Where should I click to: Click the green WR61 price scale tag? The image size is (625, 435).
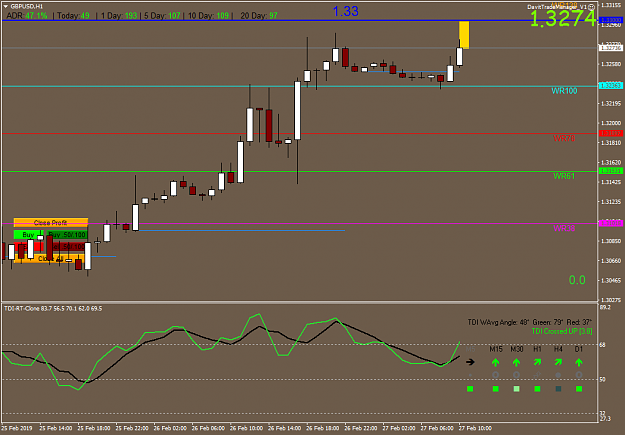(x=611, y=171)
